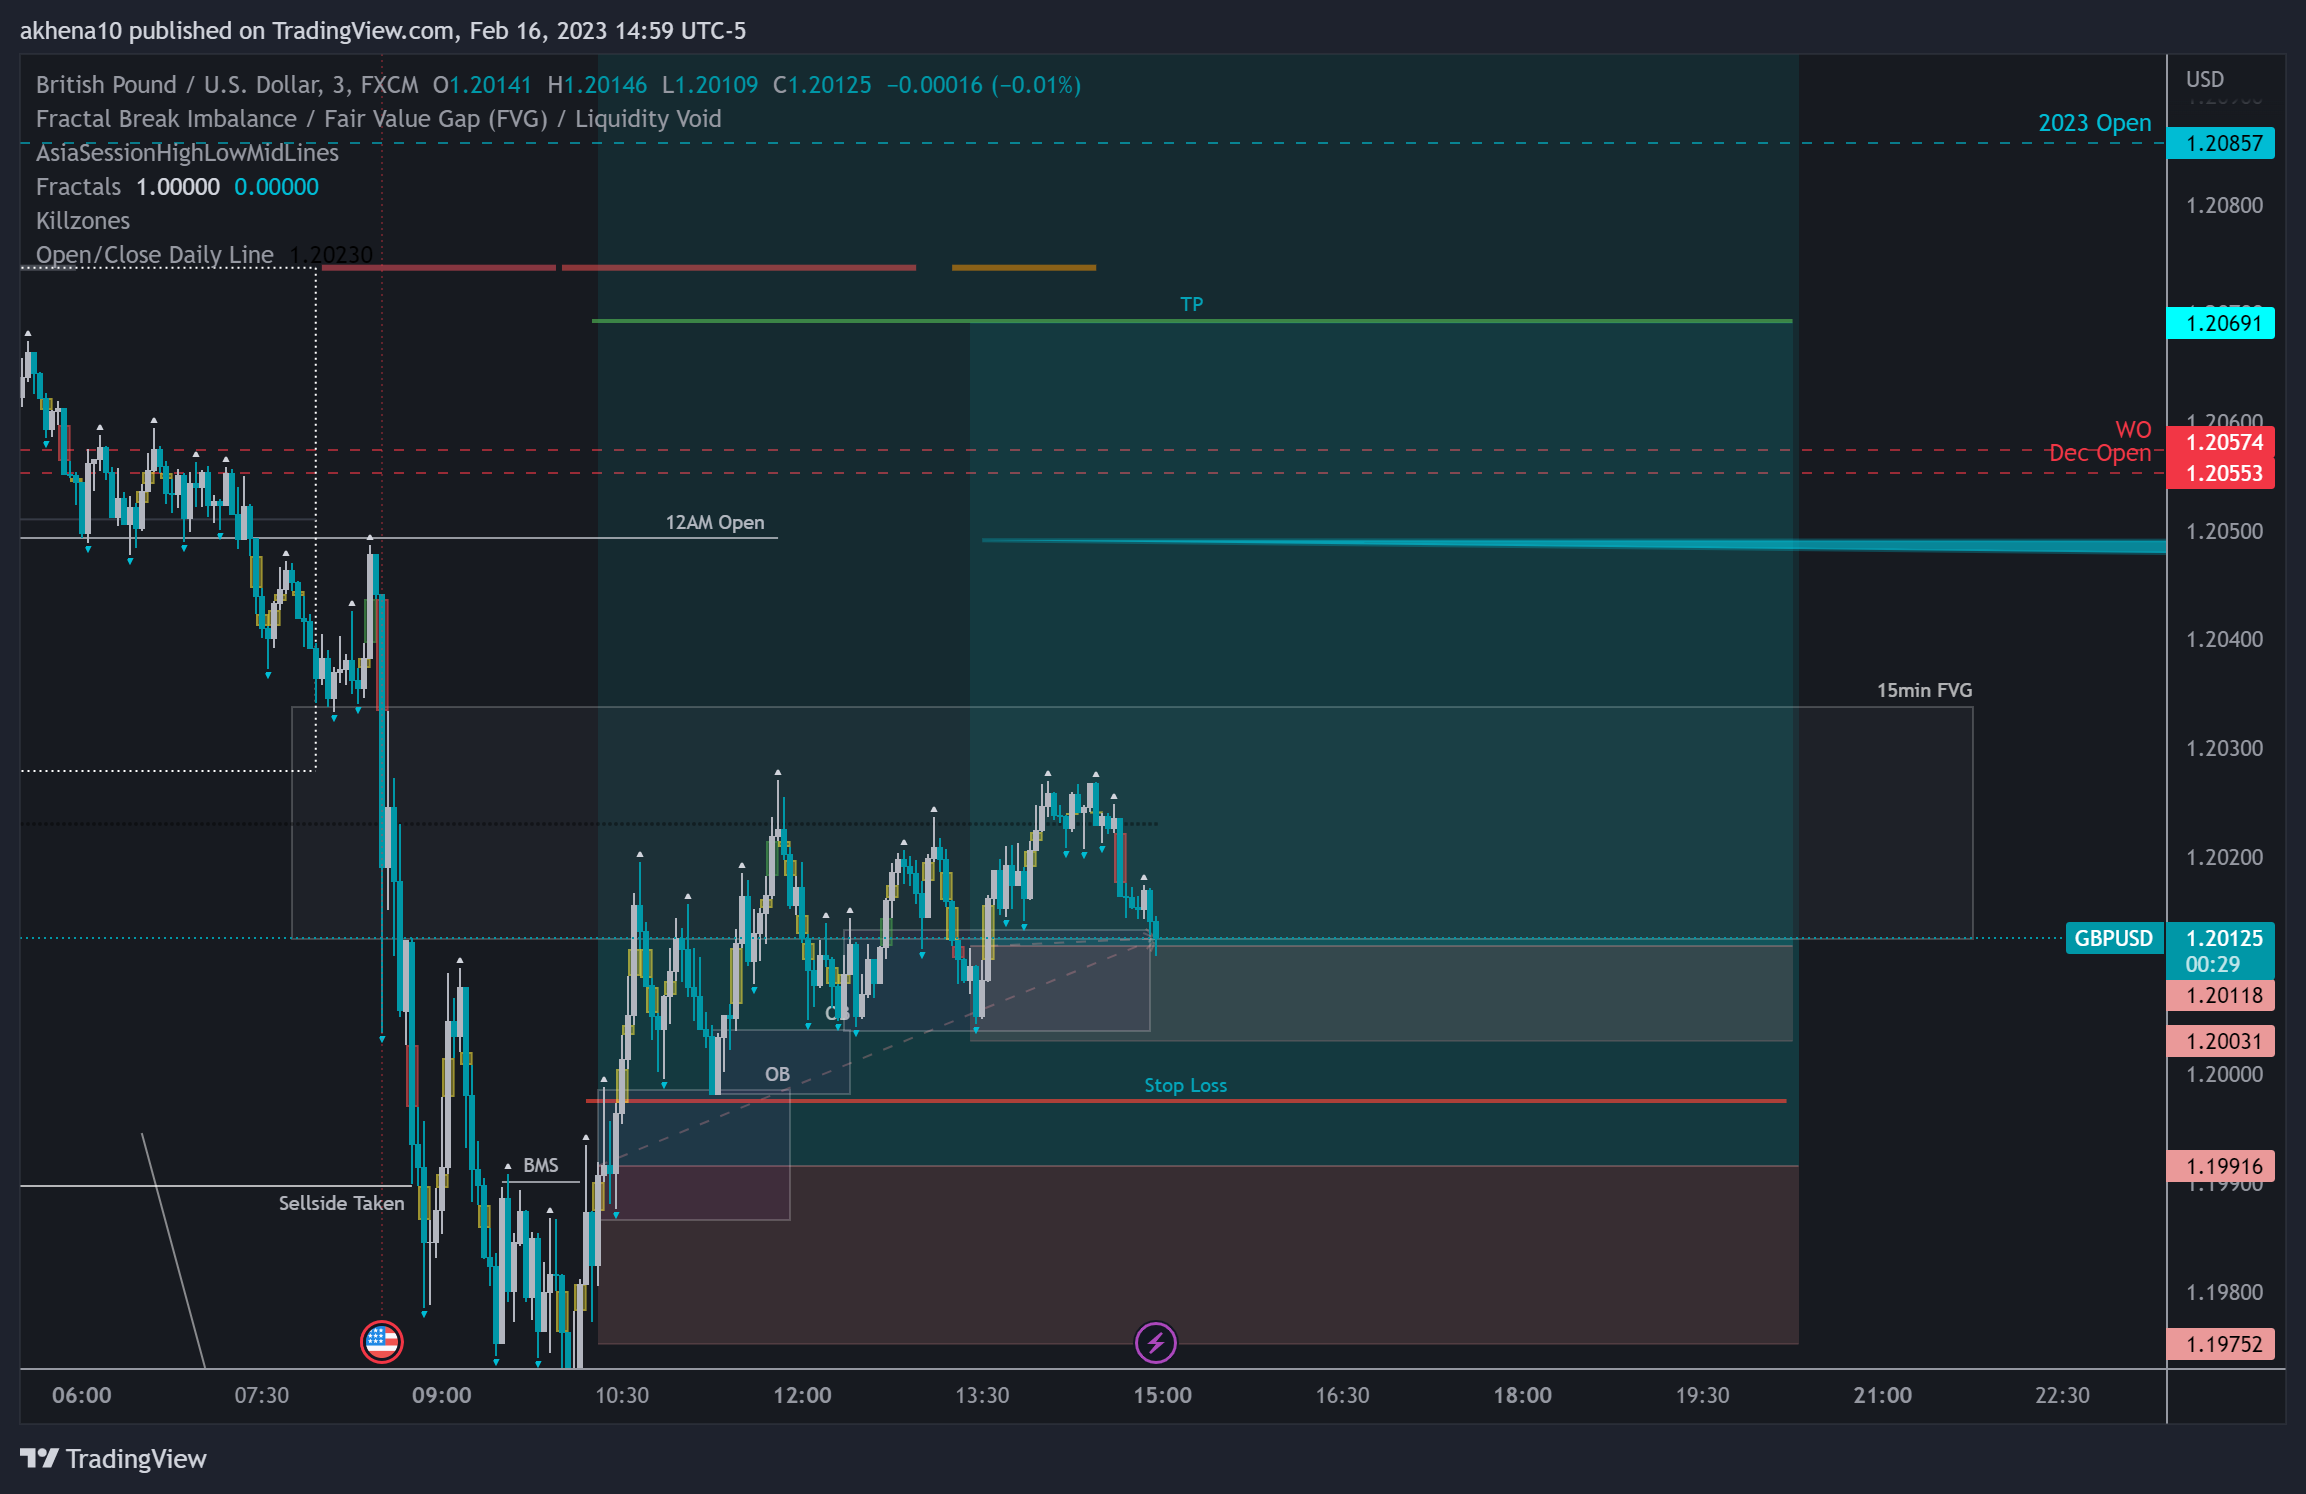Viewport: 2306px width, 1494px height.
Task: Click the 2023 Open line label
Action: click(x=2094, y=123)
